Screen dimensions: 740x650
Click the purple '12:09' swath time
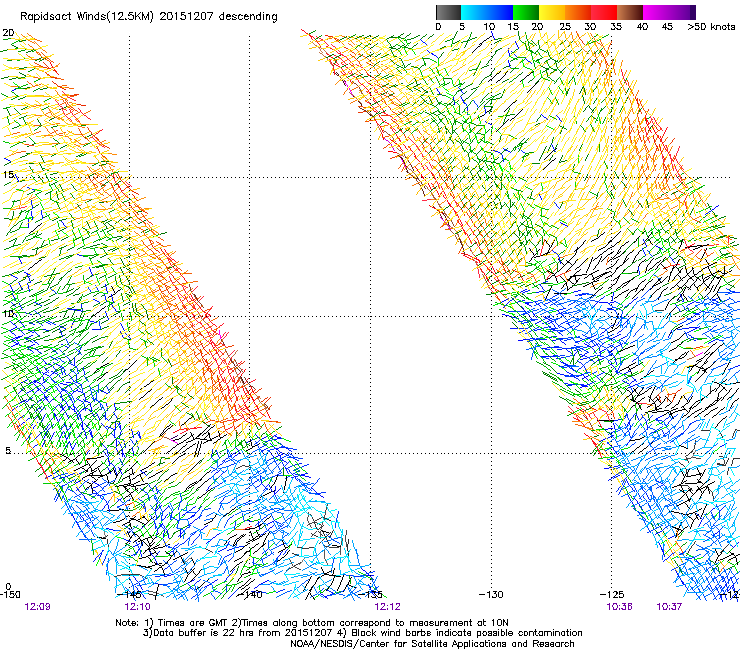click(37, 607)
